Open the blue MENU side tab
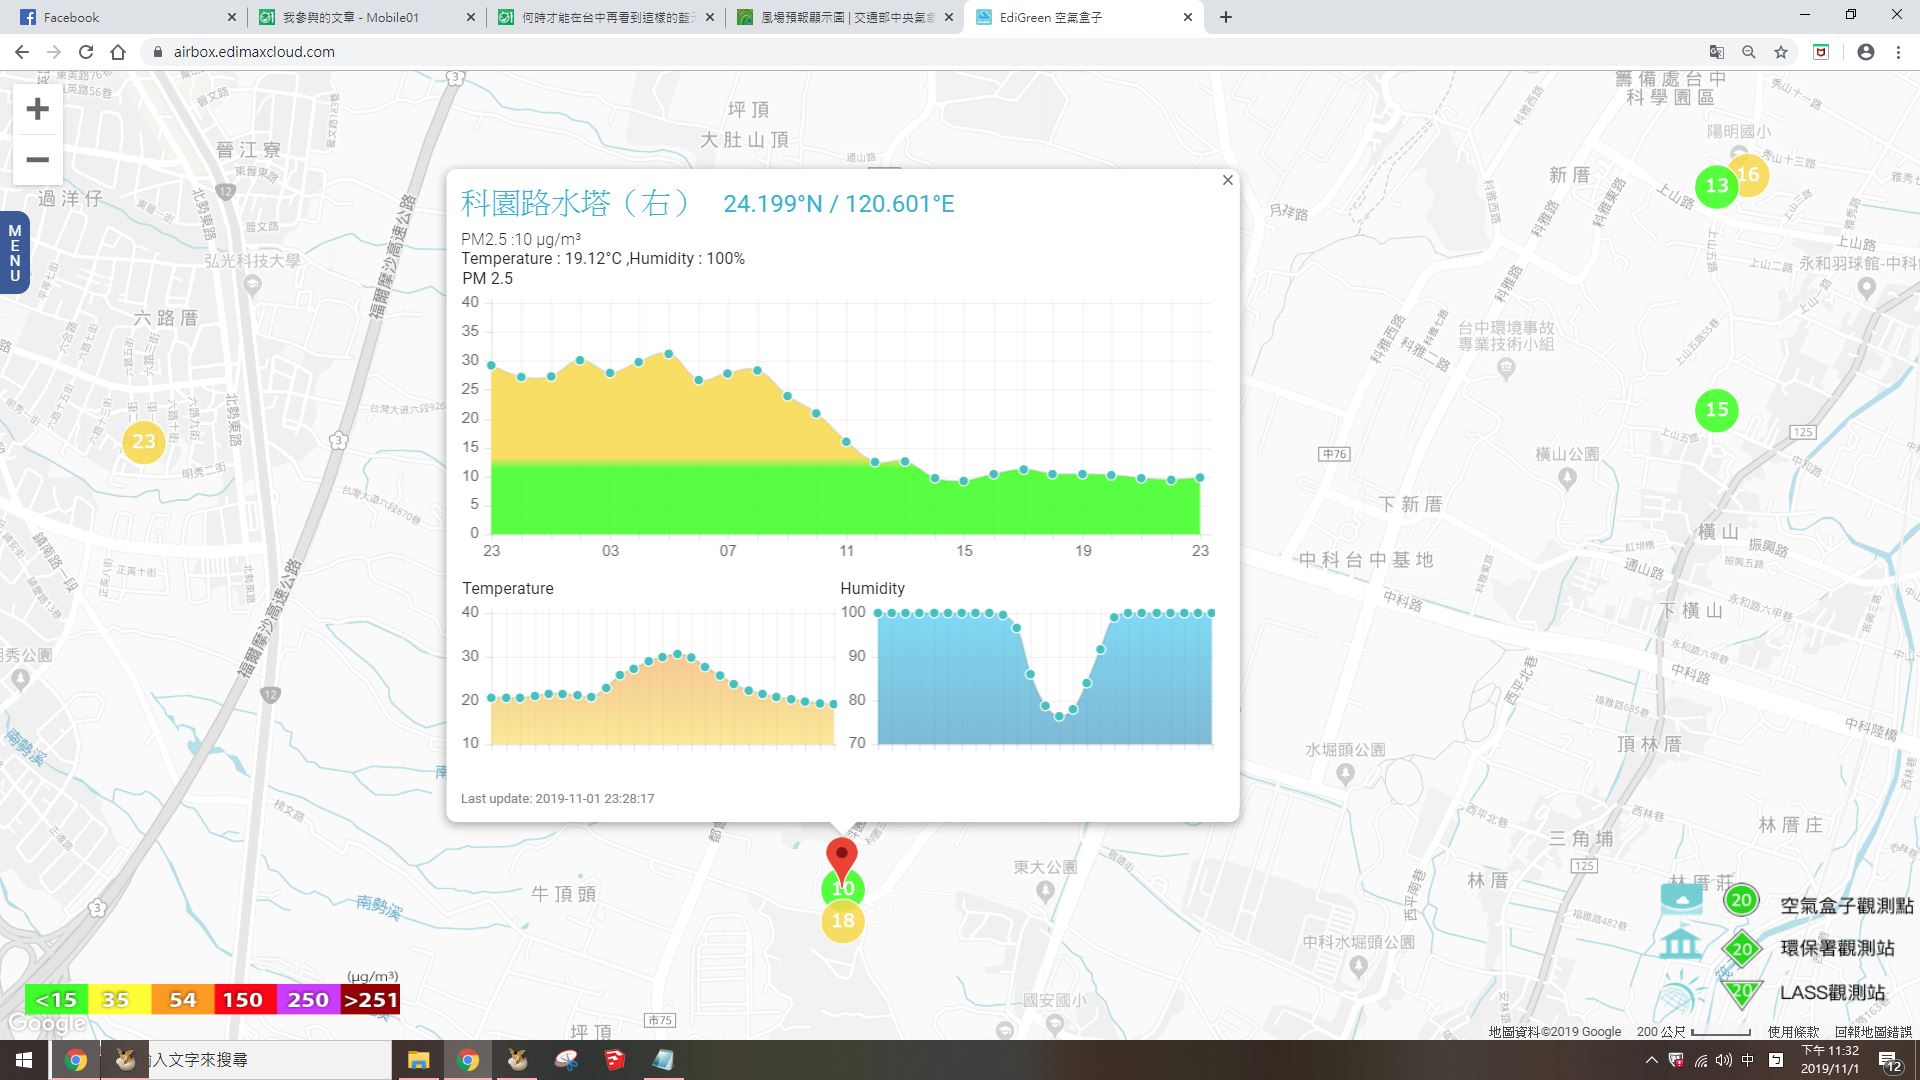 14,253
